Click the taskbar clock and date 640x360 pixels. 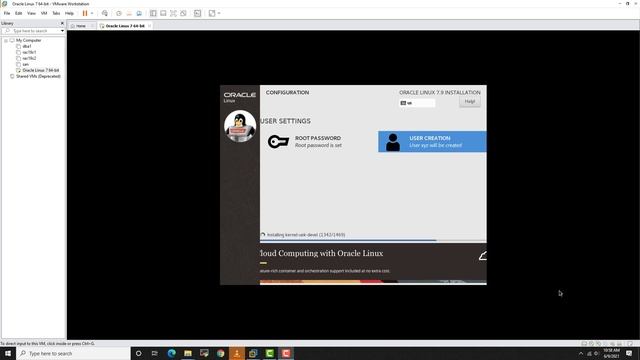click(611, 353)
